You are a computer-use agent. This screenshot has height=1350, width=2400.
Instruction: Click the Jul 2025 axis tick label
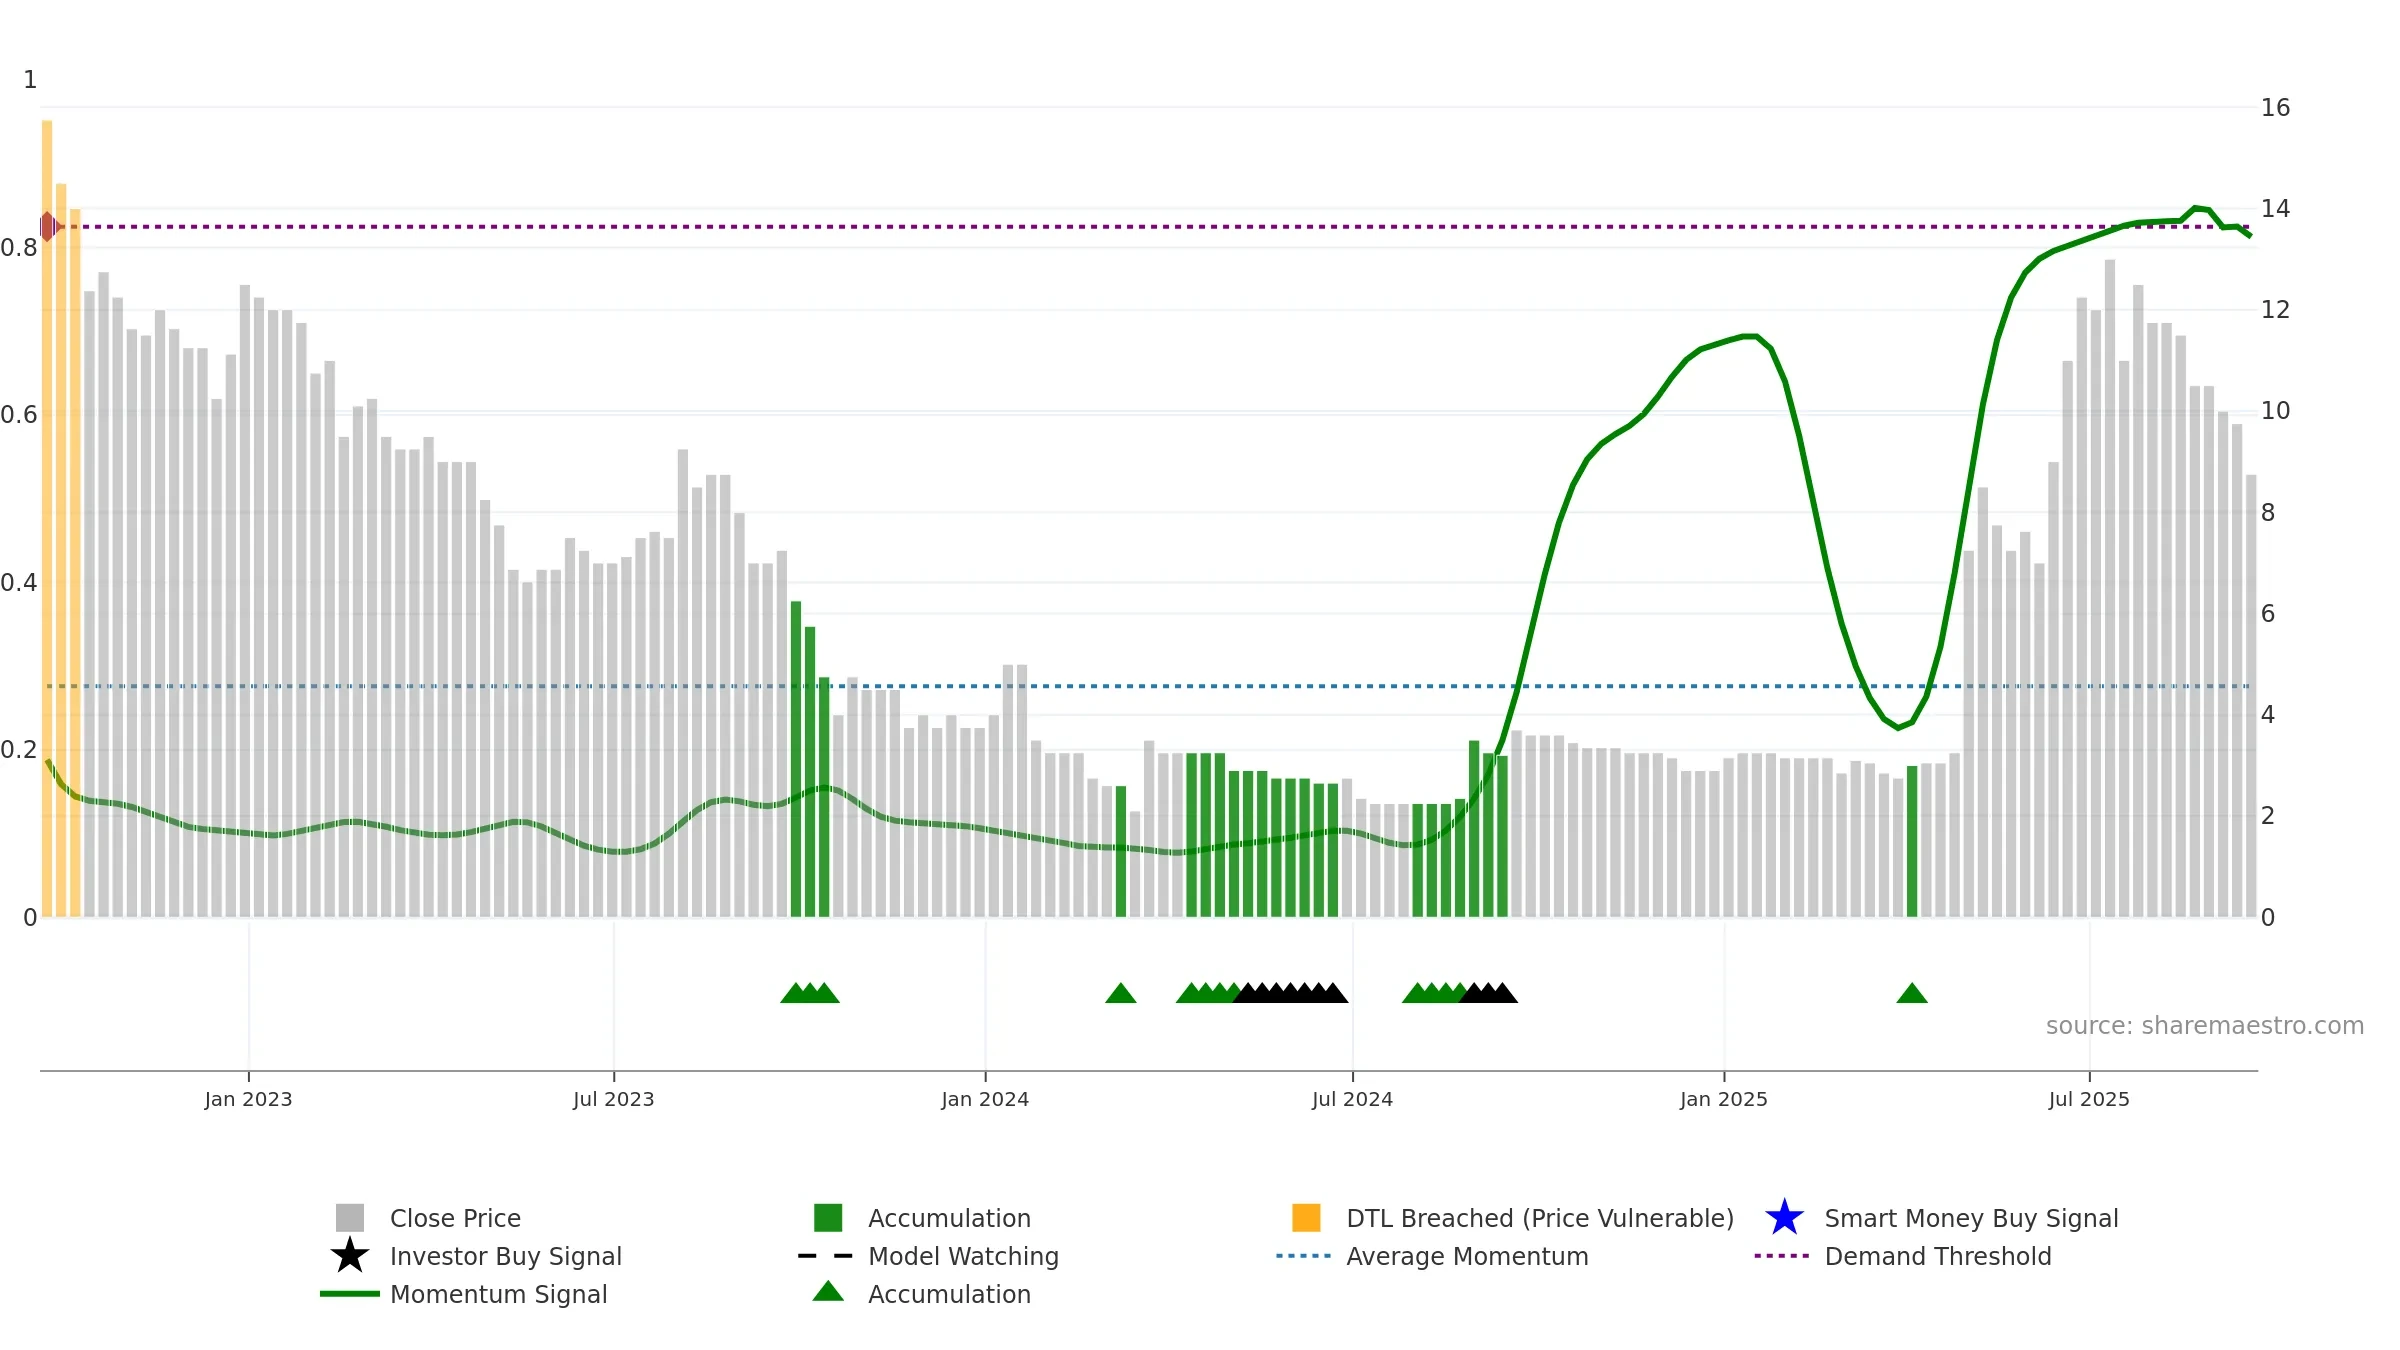coord(2089,1099)
